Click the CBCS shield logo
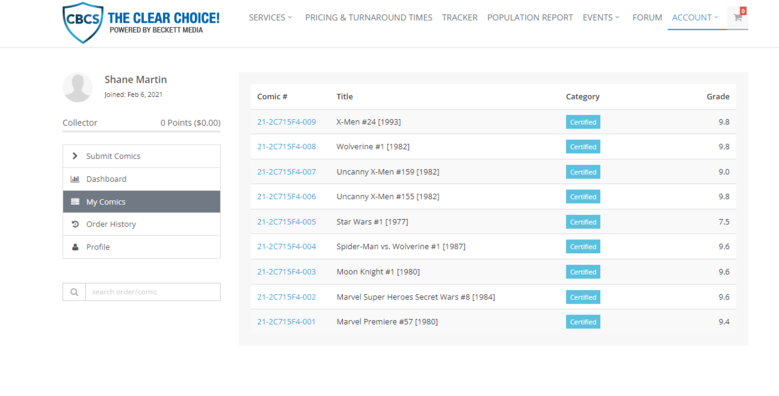 83,22
